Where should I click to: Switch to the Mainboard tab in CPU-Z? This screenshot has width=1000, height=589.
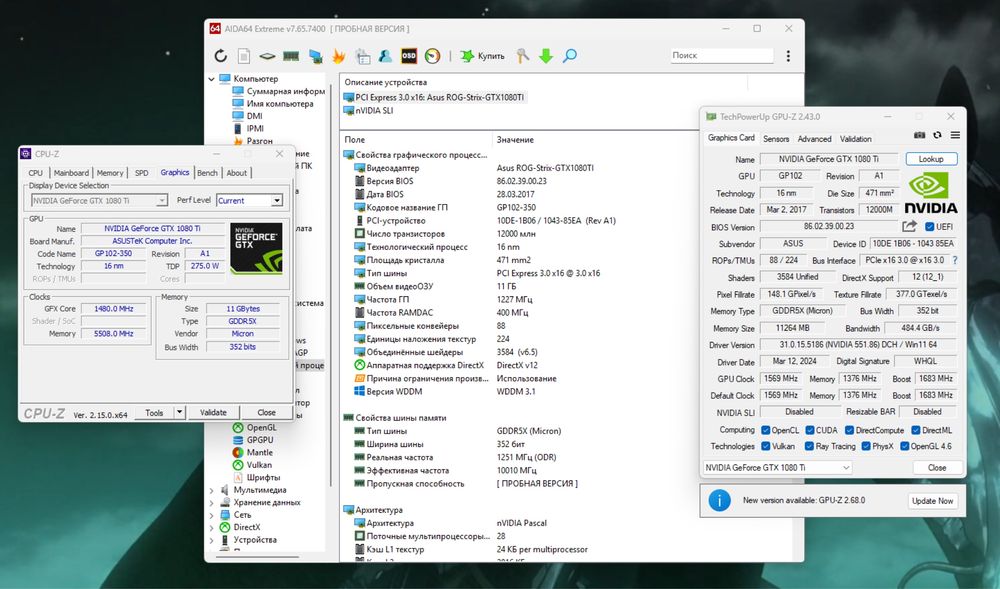(x=71, y=173)
